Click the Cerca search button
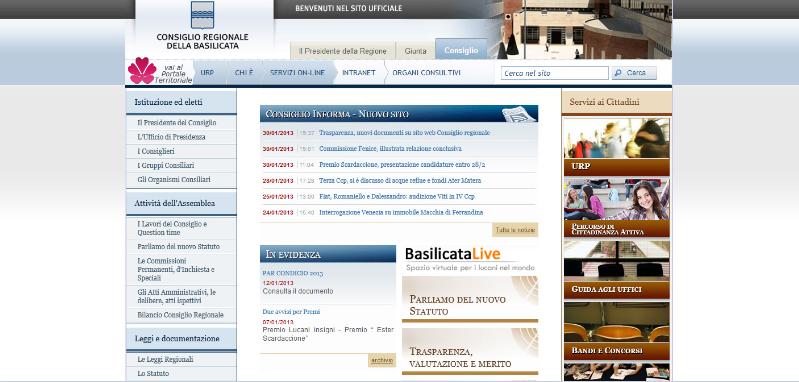The height and width of the screenshot is (382, 799). tap(634, 73)
